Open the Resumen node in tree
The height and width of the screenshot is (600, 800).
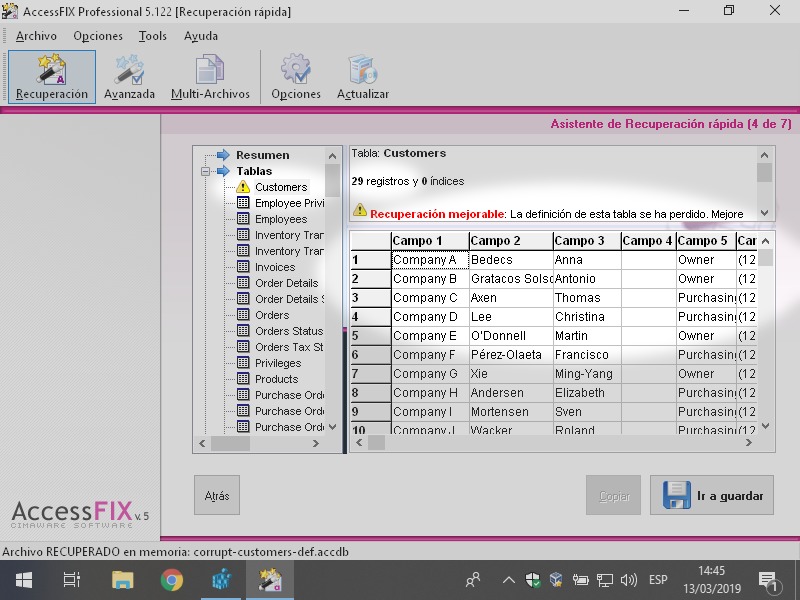(262, 155)
